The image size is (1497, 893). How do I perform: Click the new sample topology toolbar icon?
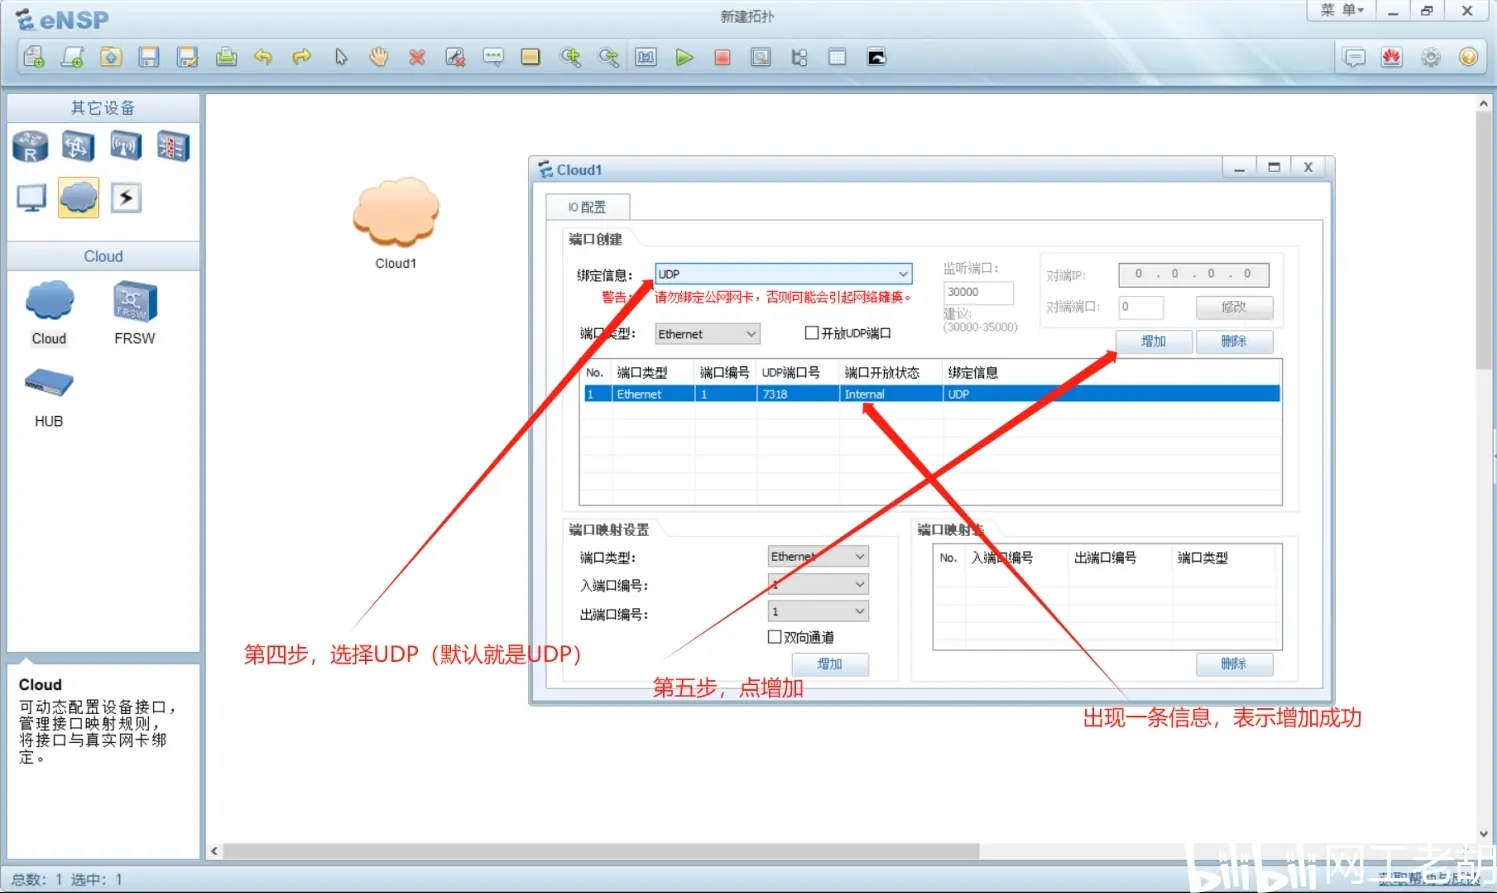tap(72, 57)
